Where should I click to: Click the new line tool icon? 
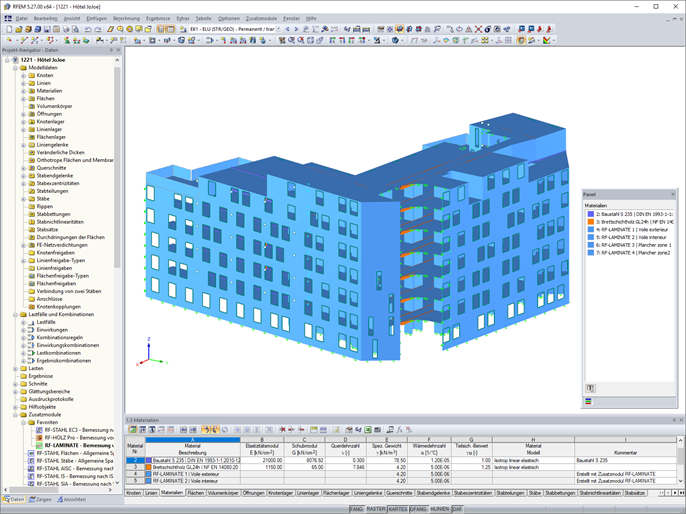(24, 40)
